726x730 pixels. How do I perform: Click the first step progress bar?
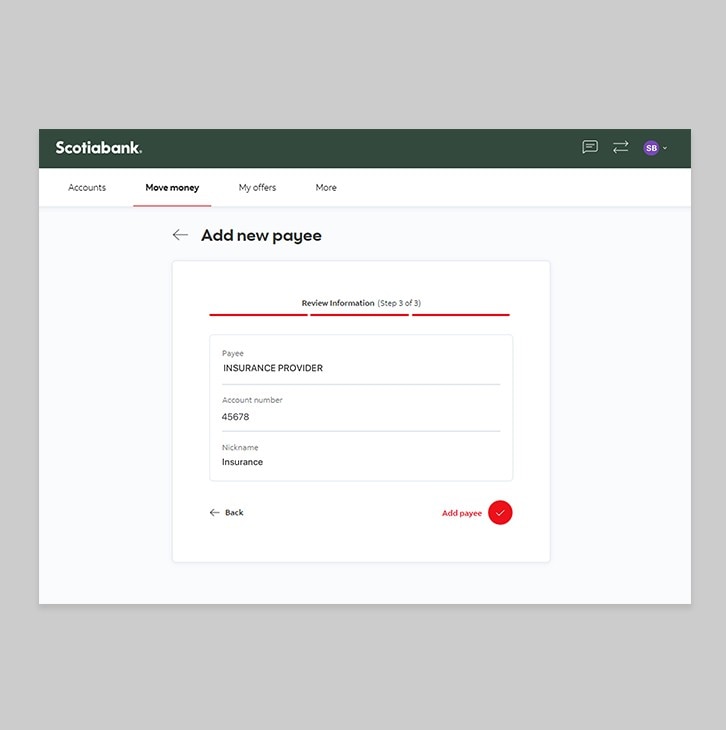point(258,315)
